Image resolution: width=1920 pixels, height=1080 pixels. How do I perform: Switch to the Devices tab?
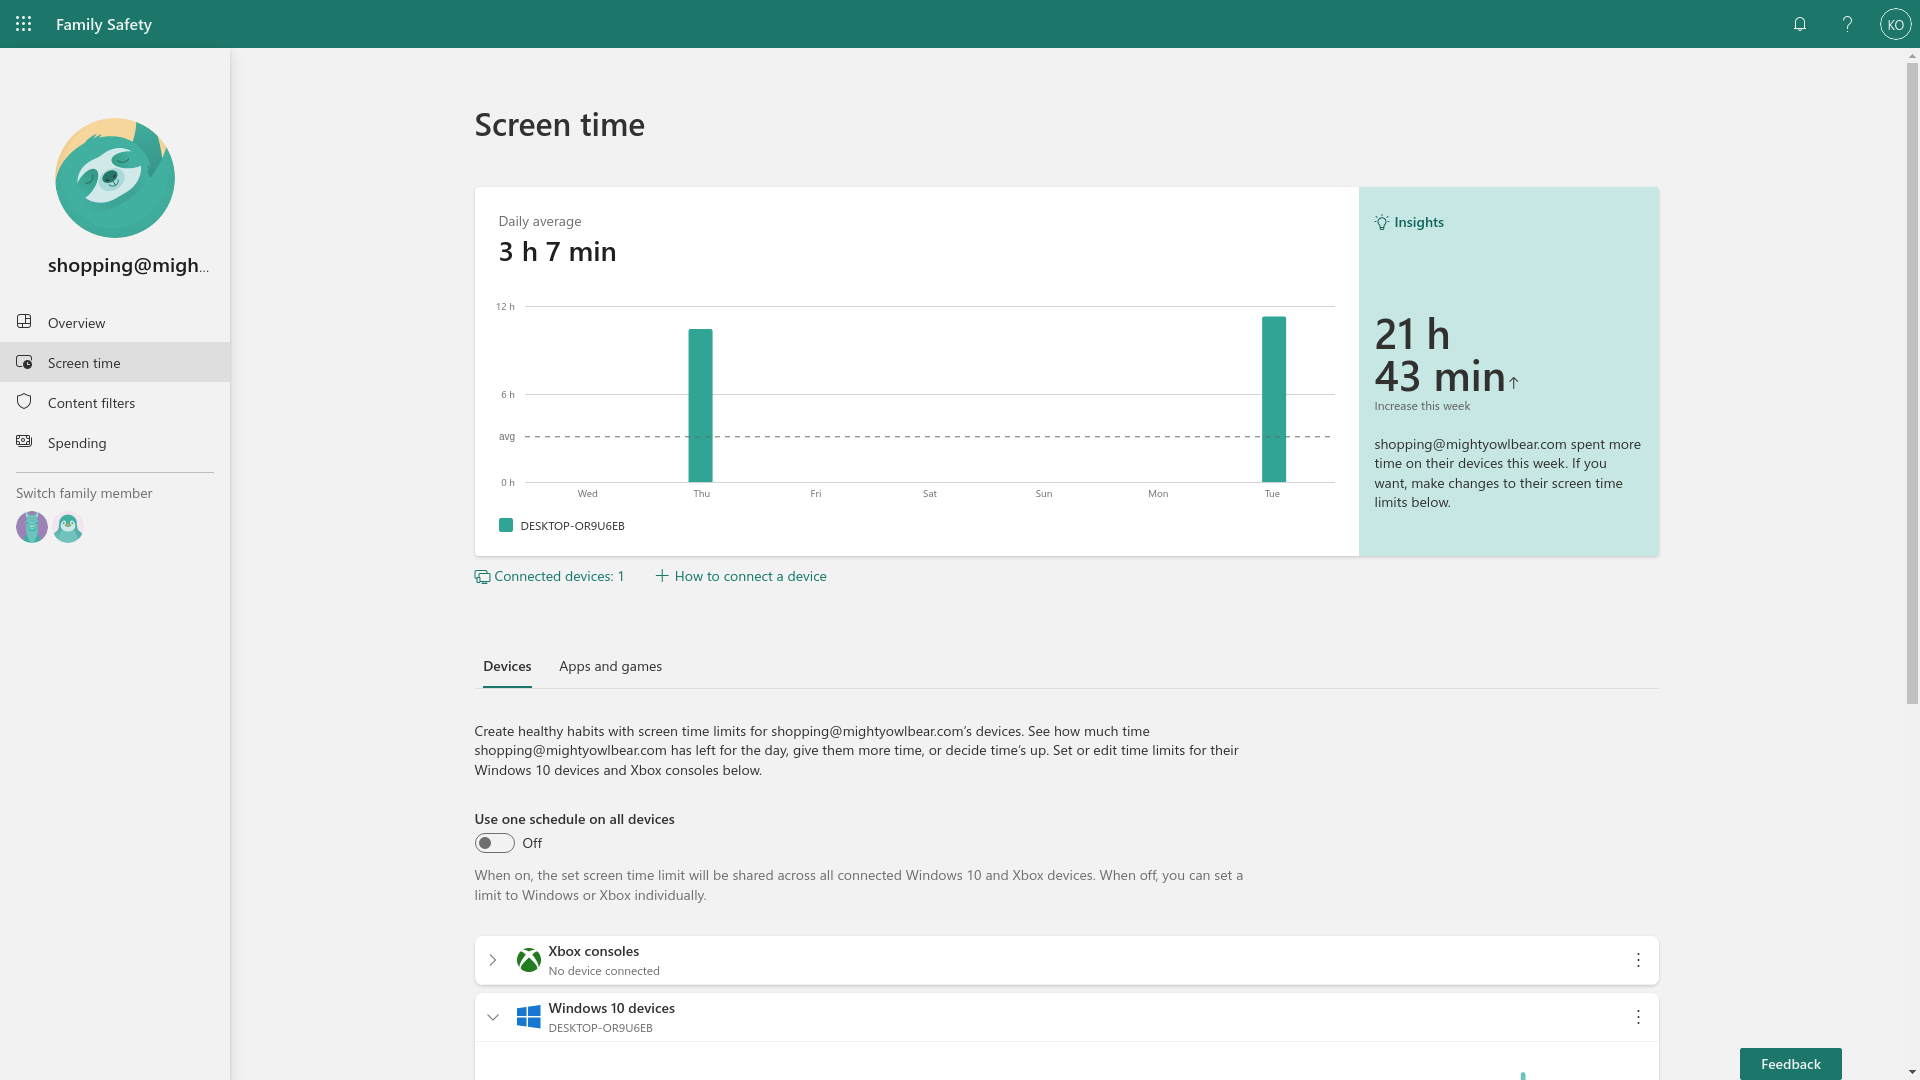(x=507, y=666)
